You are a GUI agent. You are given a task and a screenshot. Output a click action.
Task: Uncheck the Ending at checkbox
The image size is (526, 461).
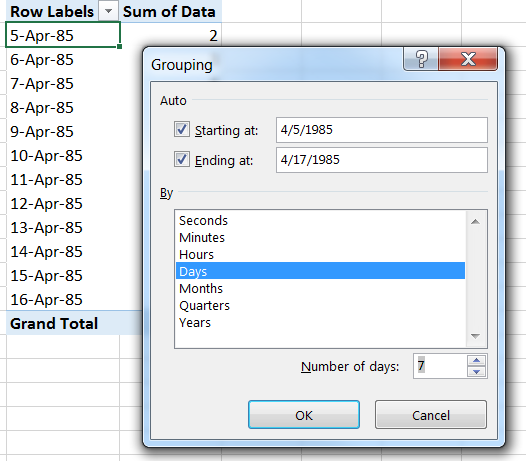tap(182, 159)
